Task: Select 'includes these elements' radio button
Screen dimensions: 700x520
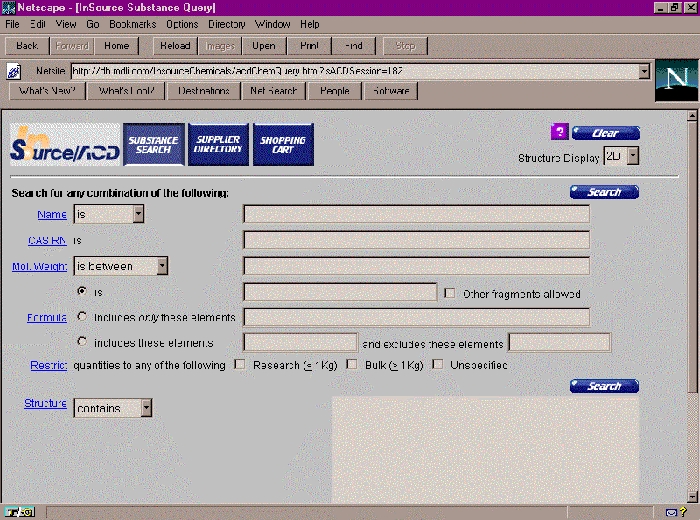Action: click(82, 342)
